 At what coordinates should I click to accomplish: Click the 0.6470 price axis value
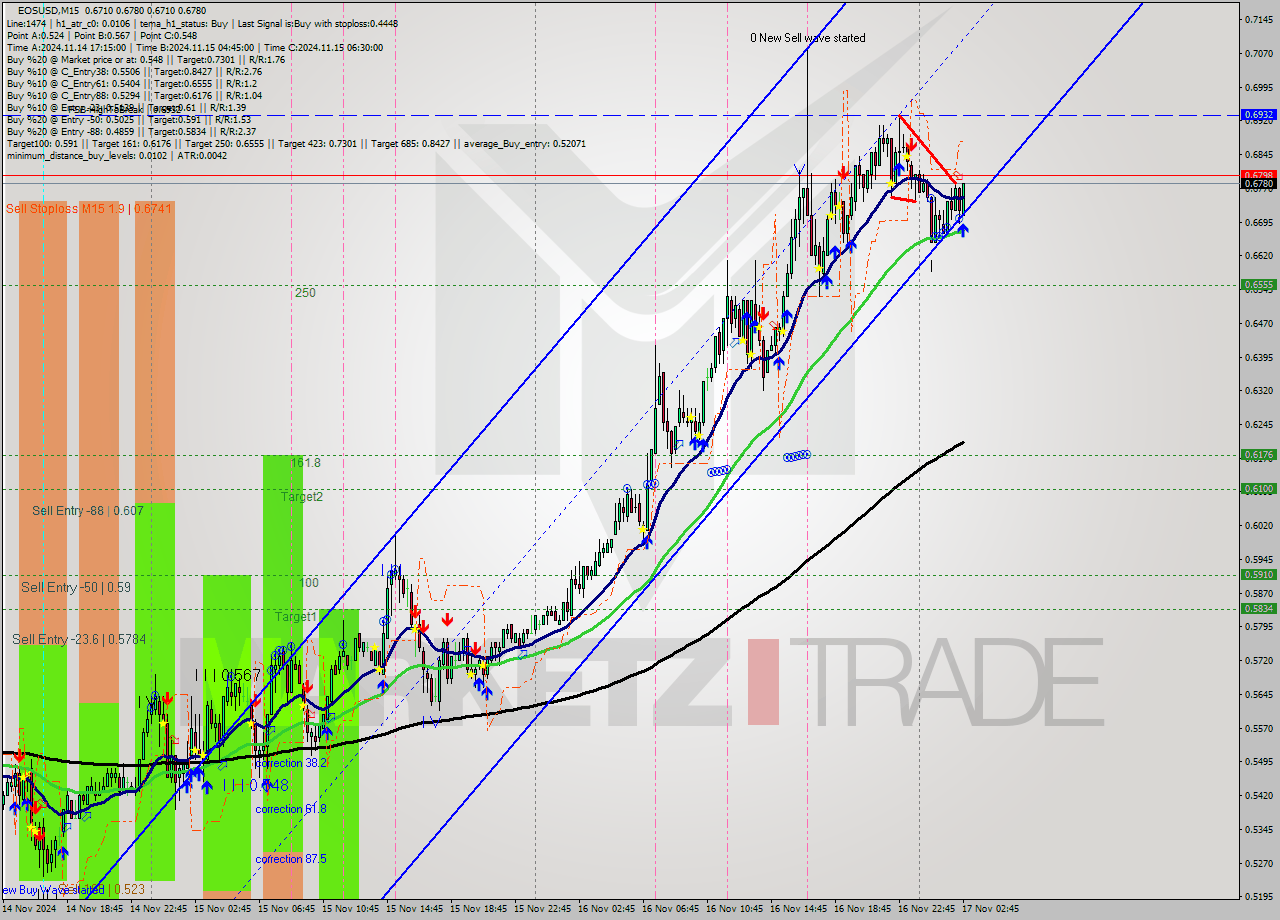coord(1258,324)
